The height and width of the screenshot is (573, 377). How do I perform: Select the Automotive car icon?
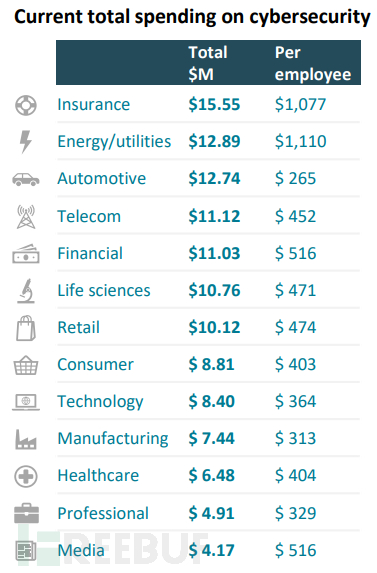26,179
